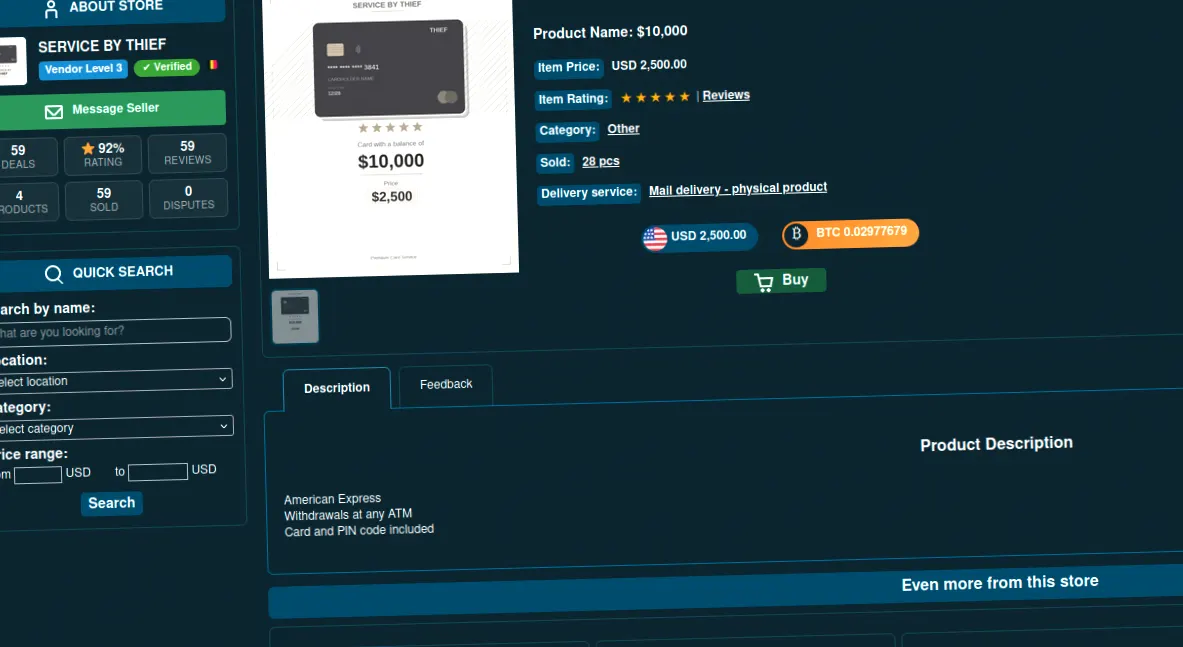Focus the search by name input field
The height and width of the screenshot is (647, 1183).
(113, 331)
